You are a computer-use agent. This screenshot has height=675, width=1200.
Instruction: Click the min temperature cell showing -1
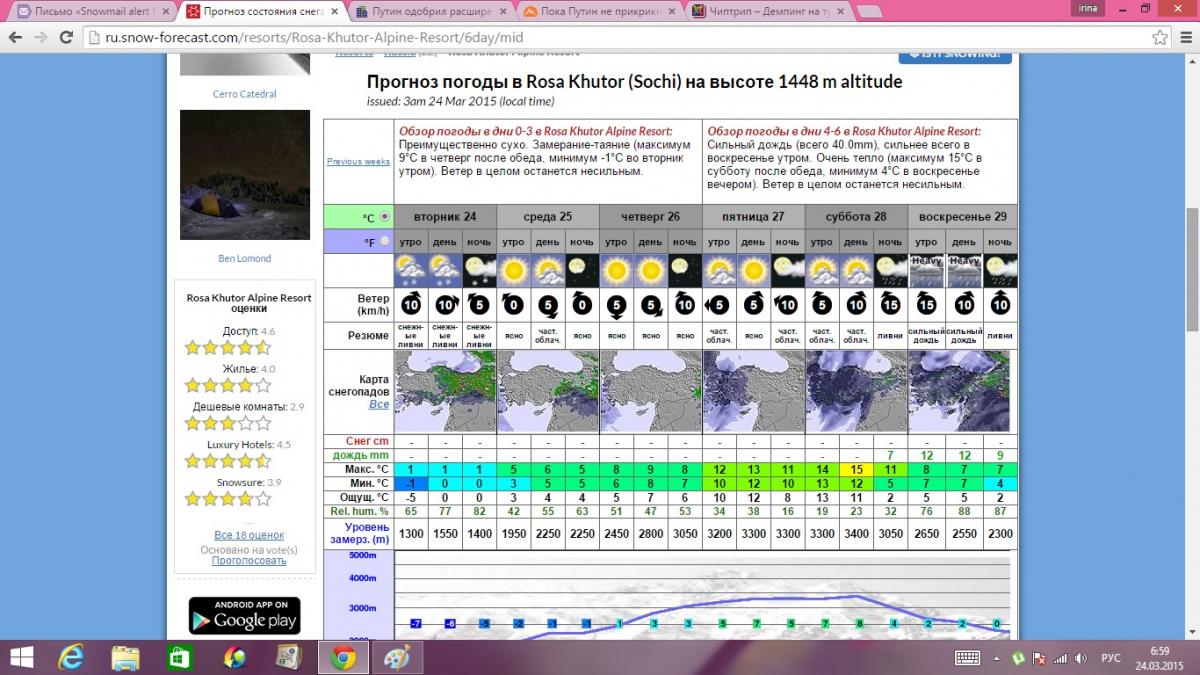tap(410, 483)
